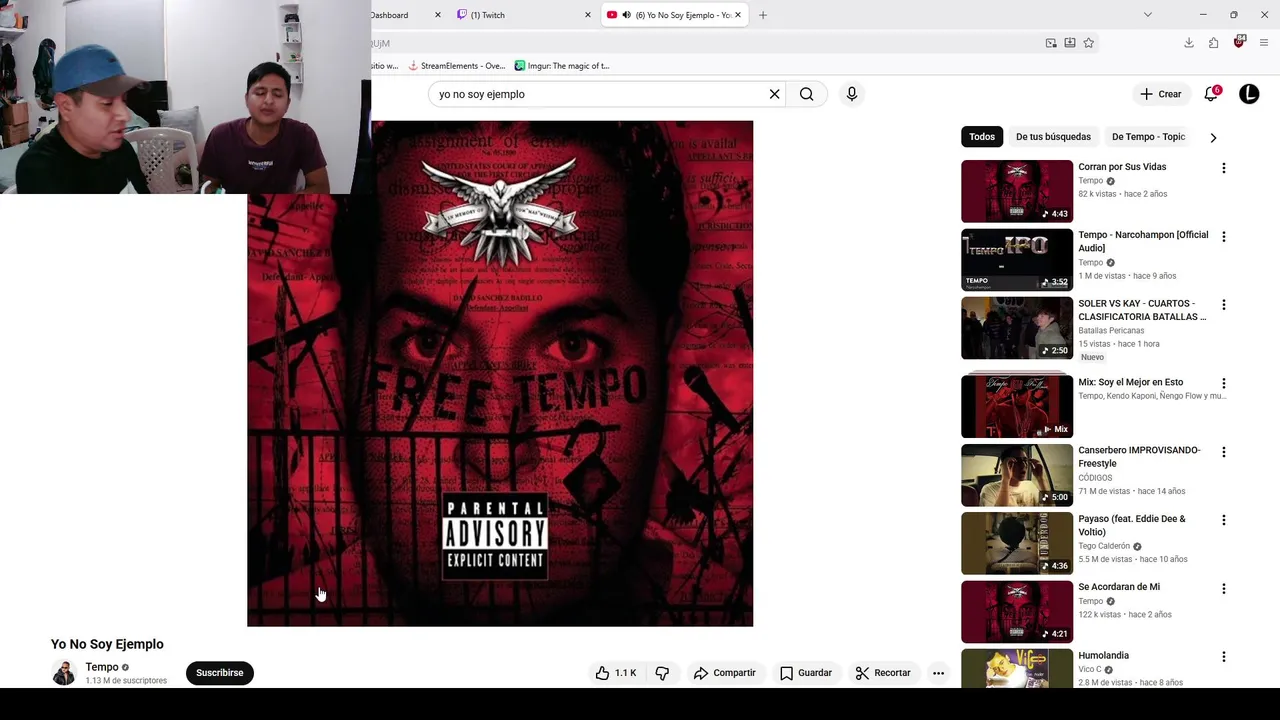Open the Corran por Sus Vidas thumbnail
The width and height of the screenshot is (1280, 720).
[x=1017, y=191]
